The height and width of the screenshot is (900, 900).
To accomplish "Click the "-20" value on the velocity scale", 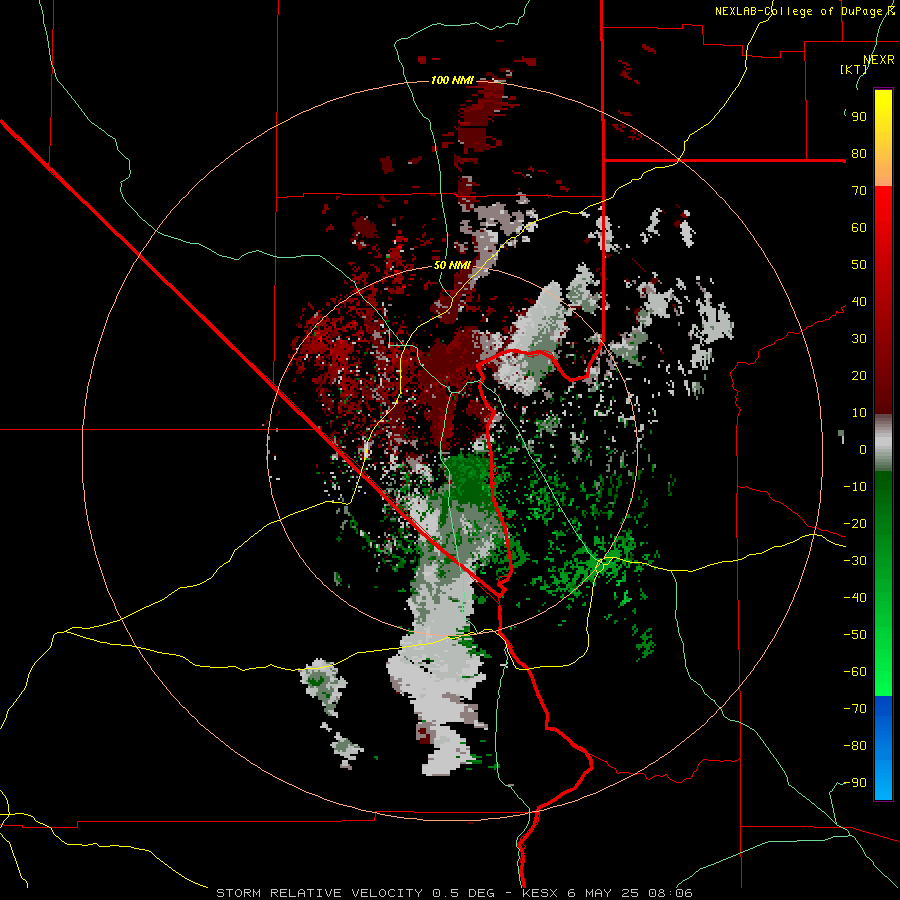I will point(855,524).
